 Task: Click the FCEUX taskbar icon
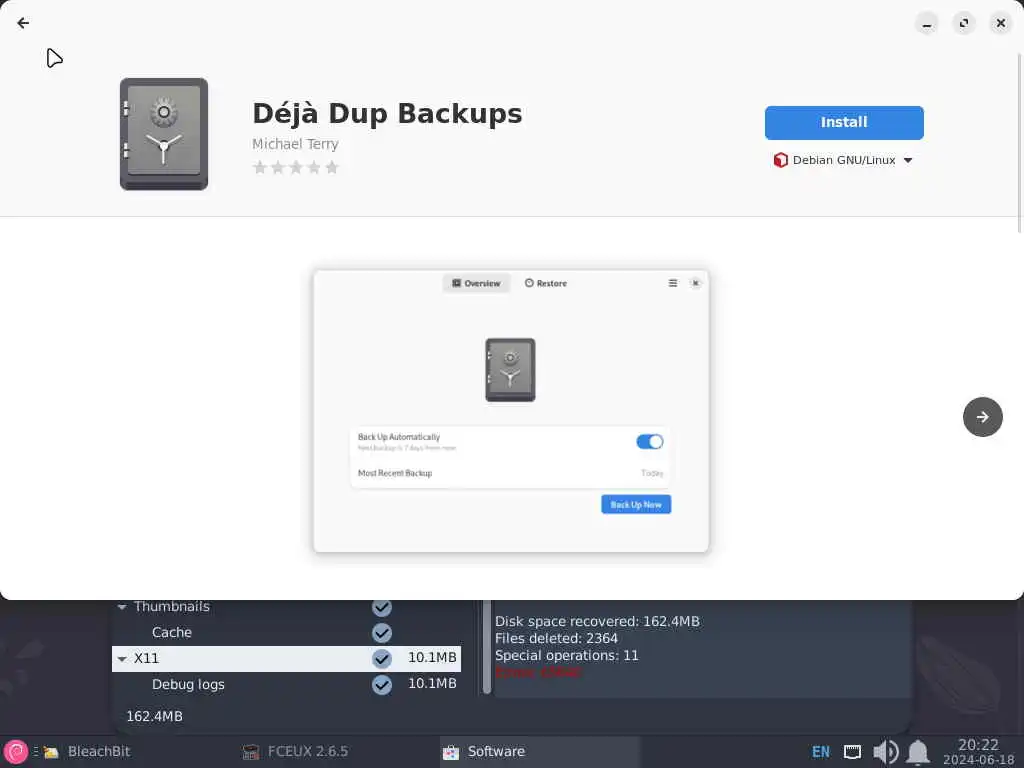tap(251, 752)
